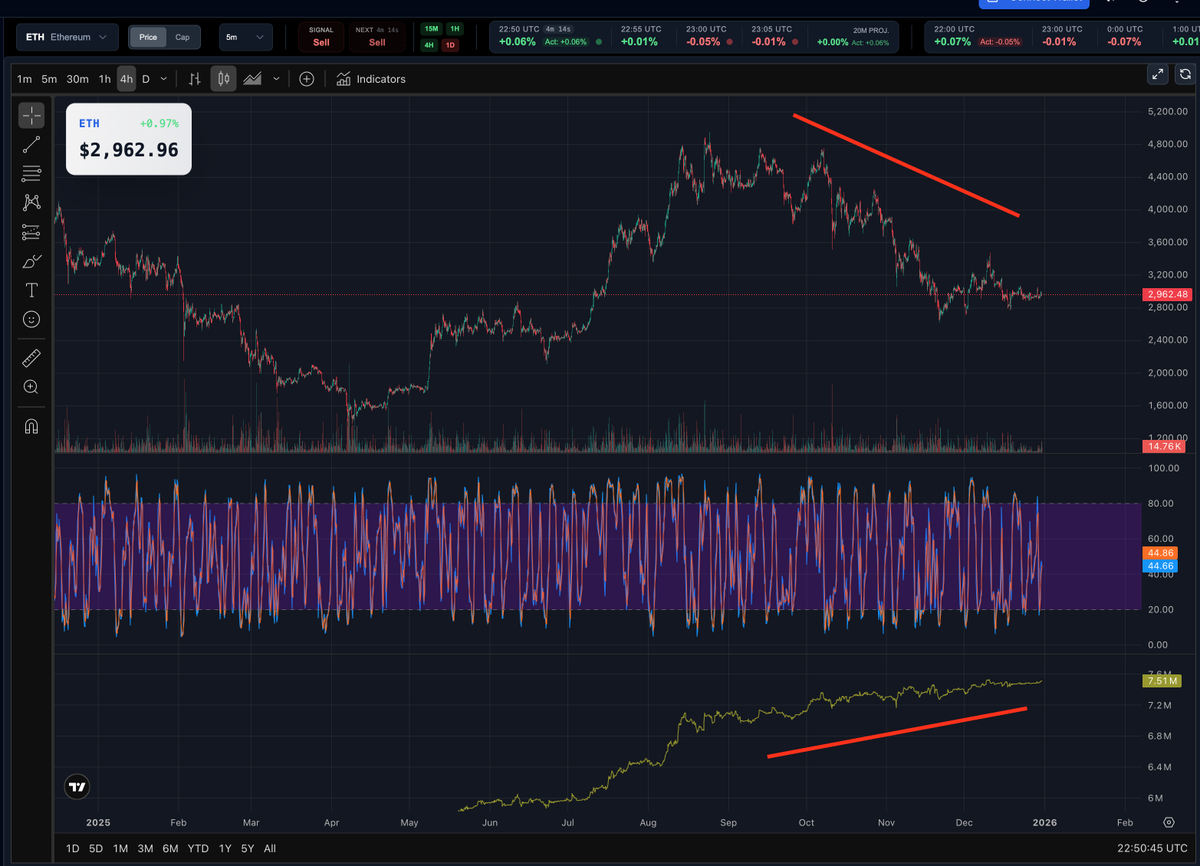Refresh the chart with reload icon

[x=1185, y=74]
